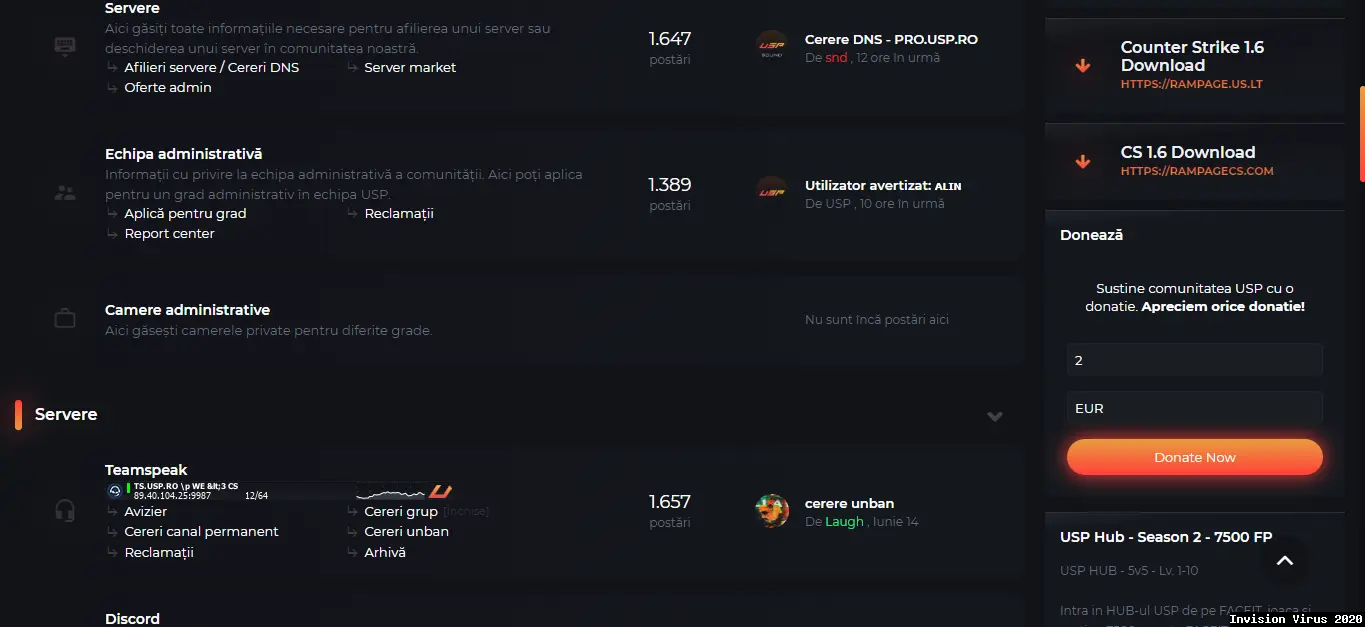
Task: Click the Counter Strike 1.6 download arrow icon
Action: point(1083,66)
